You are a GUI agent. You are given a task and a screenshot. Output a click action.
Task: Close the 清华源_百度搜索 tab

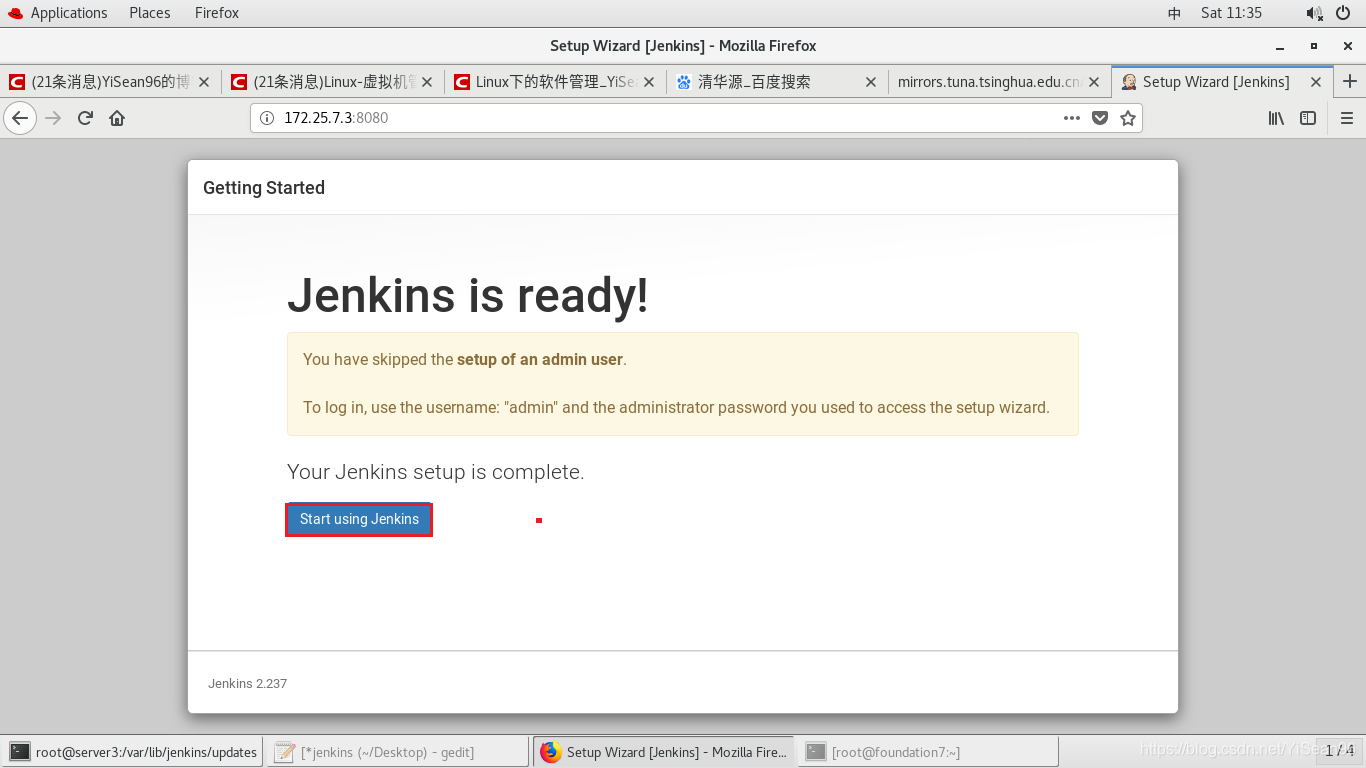point(871,82)
